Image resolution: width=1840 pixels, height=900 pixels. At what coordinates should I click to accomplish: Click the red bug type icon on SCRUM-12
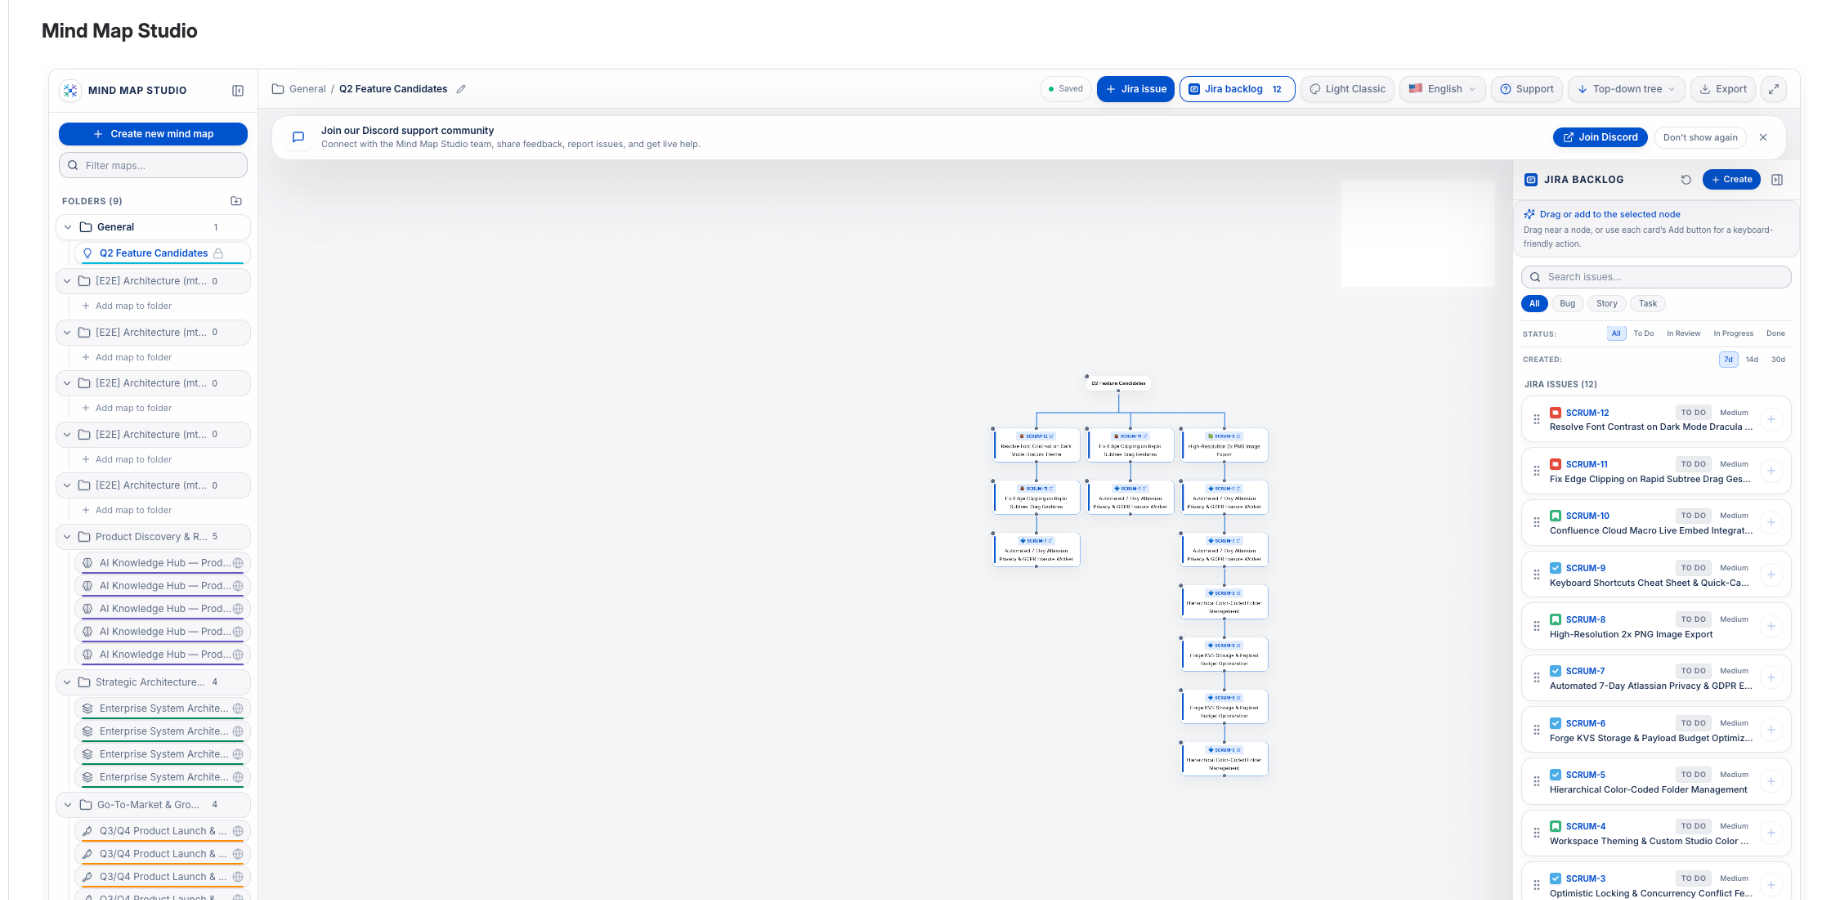(x=1556, y=412)
